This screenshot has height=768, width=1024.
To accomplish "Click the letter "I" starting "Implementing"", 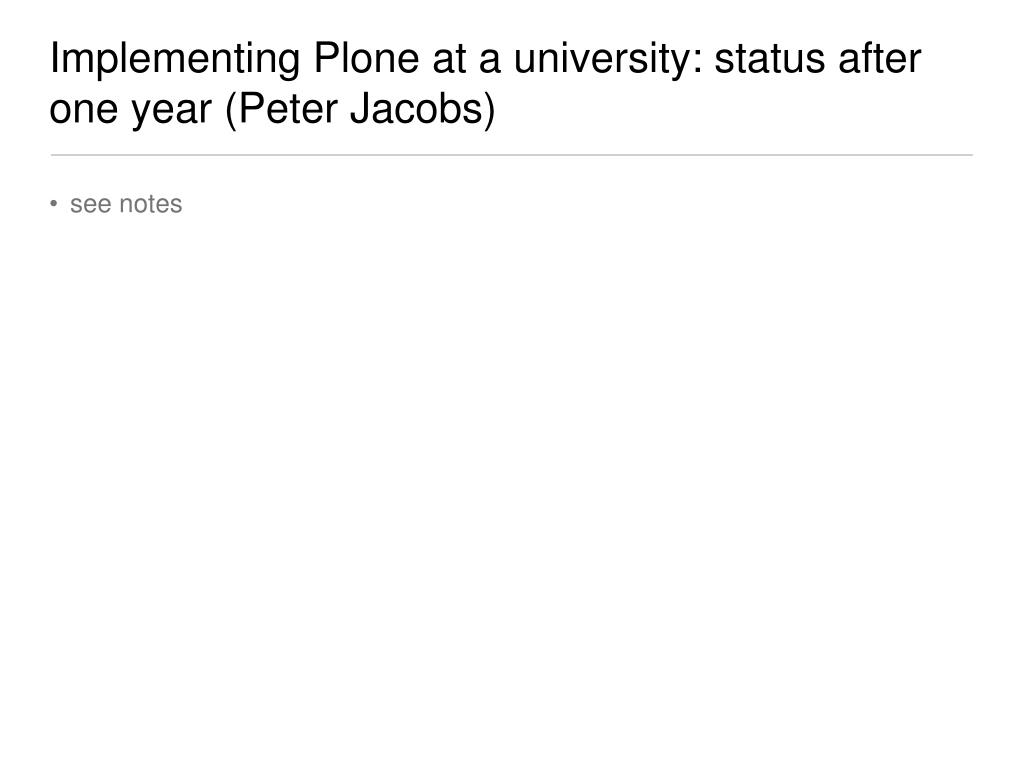I will pos(55,60).
